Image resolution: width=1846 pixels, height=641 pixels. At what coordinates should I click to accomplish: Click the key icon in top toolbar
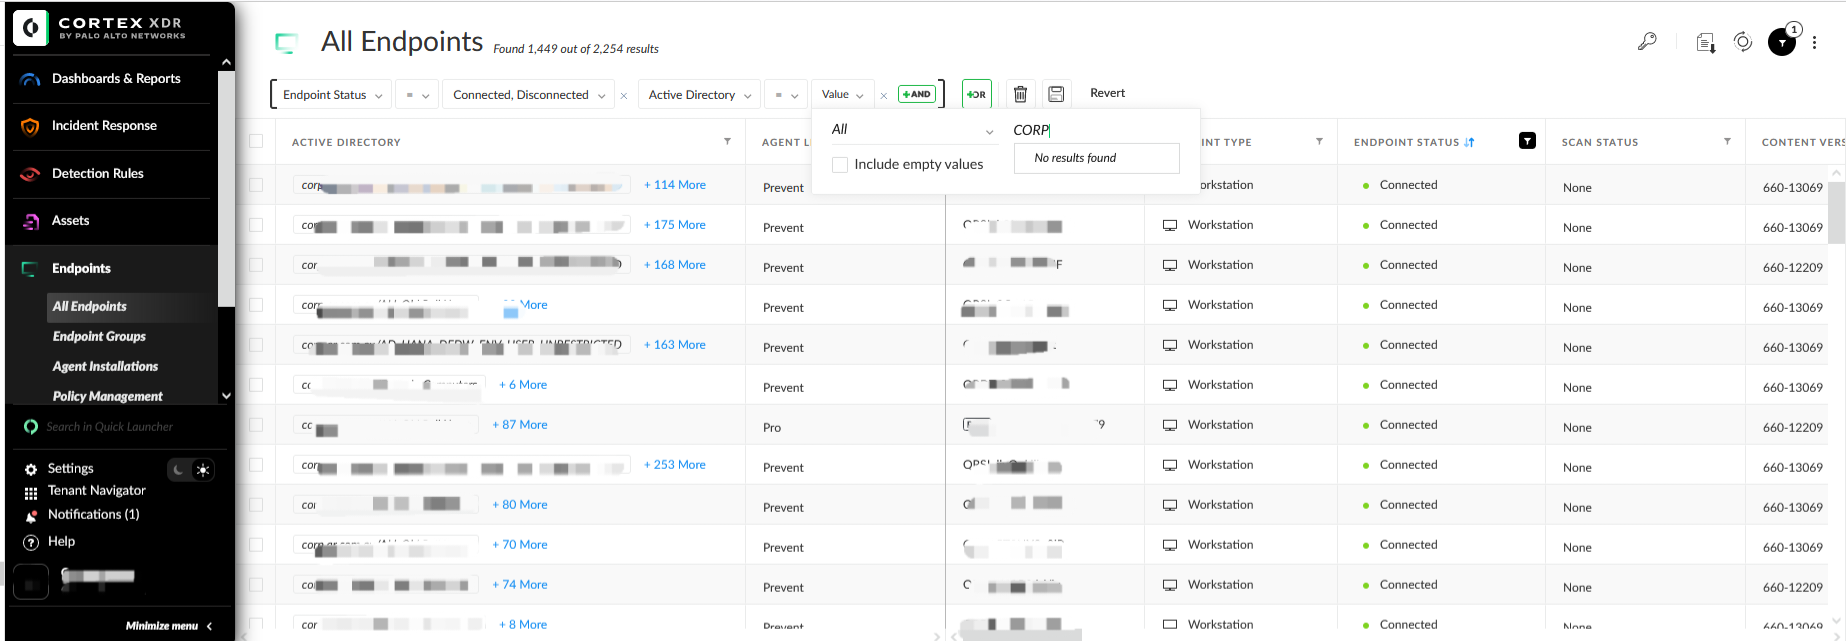pyautogui.click(x=1647, y=42)
